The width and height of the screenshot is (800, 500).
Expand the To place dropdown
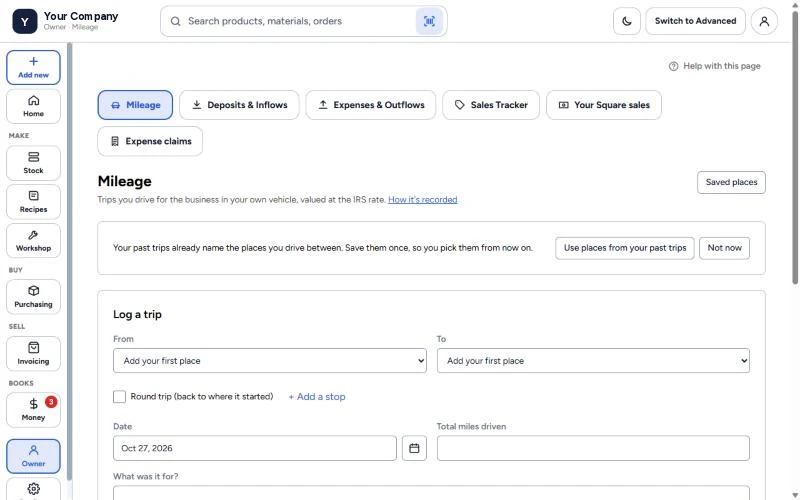coord(593,361)
